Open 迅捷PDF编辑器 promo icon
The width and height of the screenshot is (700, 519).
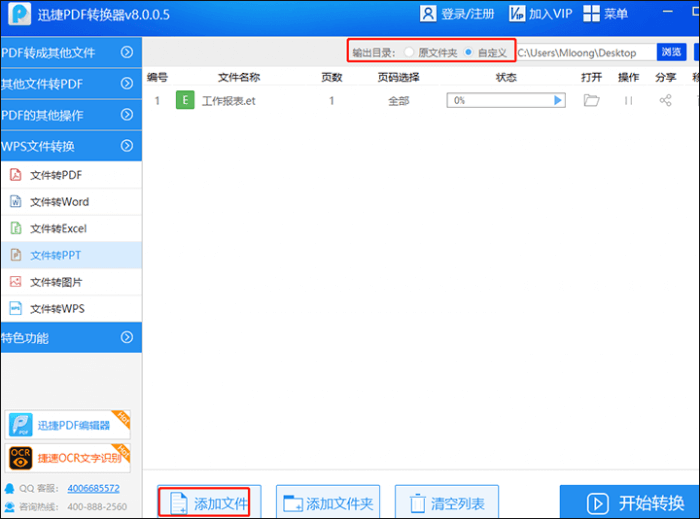[x=21, y=425]
